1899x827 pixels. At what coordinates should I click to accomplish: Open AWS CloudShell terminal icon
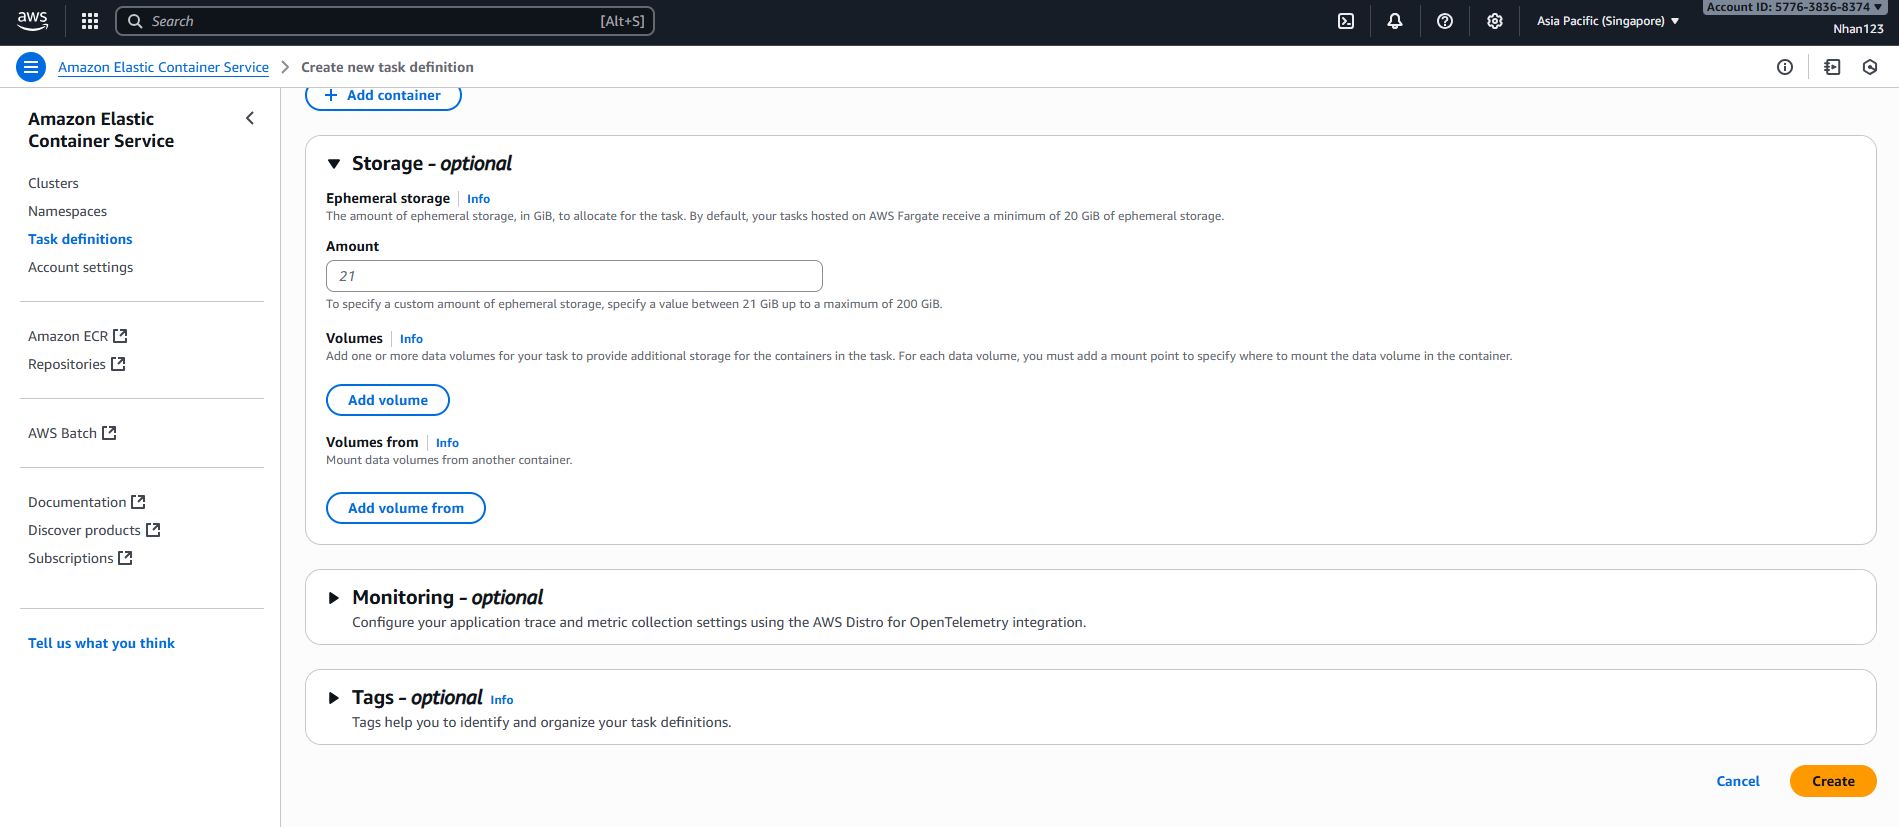[x=1346, y=21]
